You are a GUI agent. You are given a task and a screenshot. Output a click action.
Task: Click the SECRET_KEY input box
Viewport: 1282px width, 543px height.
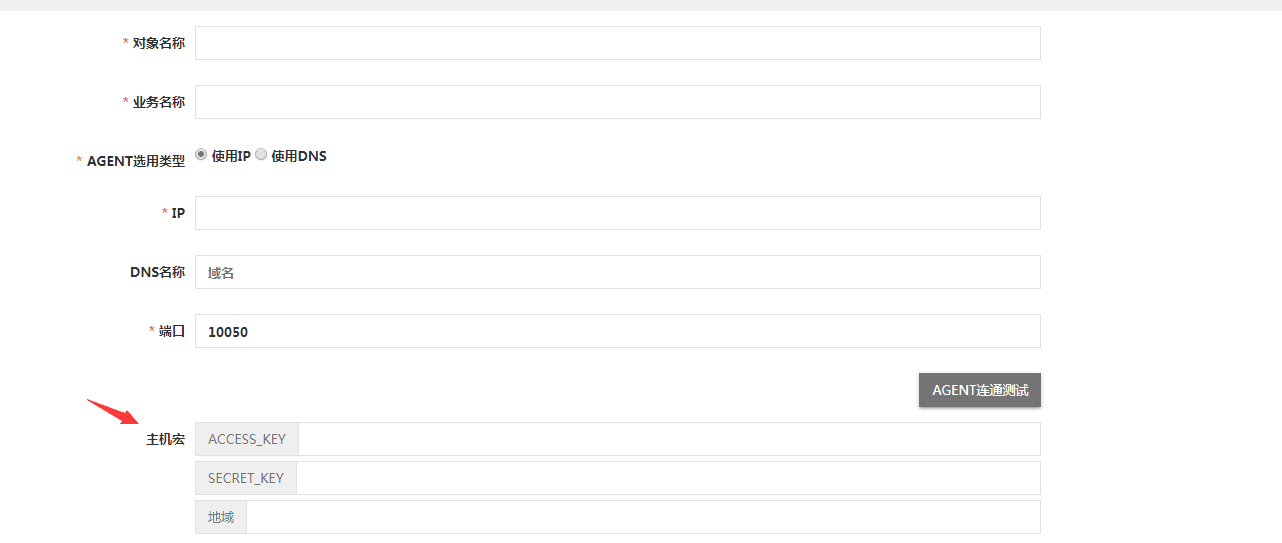tap(669, 478)
